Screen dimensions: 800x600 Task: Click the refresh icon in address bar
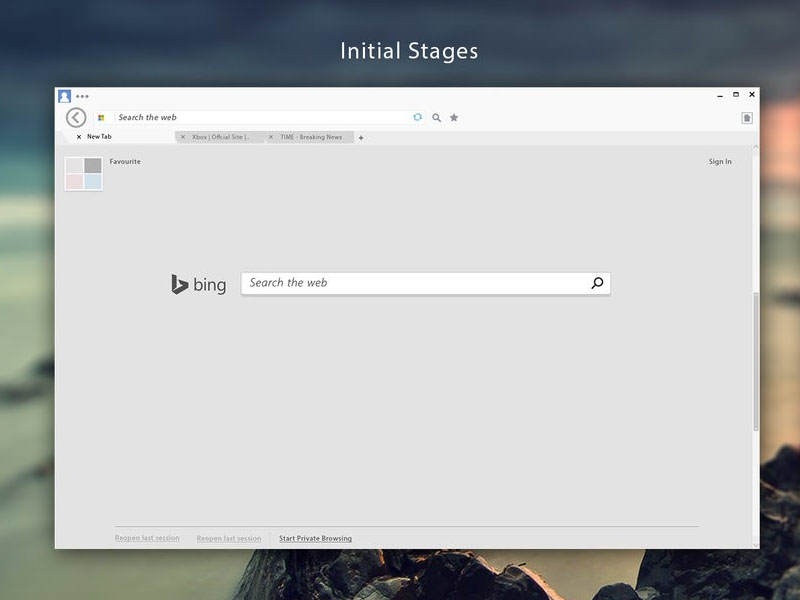pos(417,118)
